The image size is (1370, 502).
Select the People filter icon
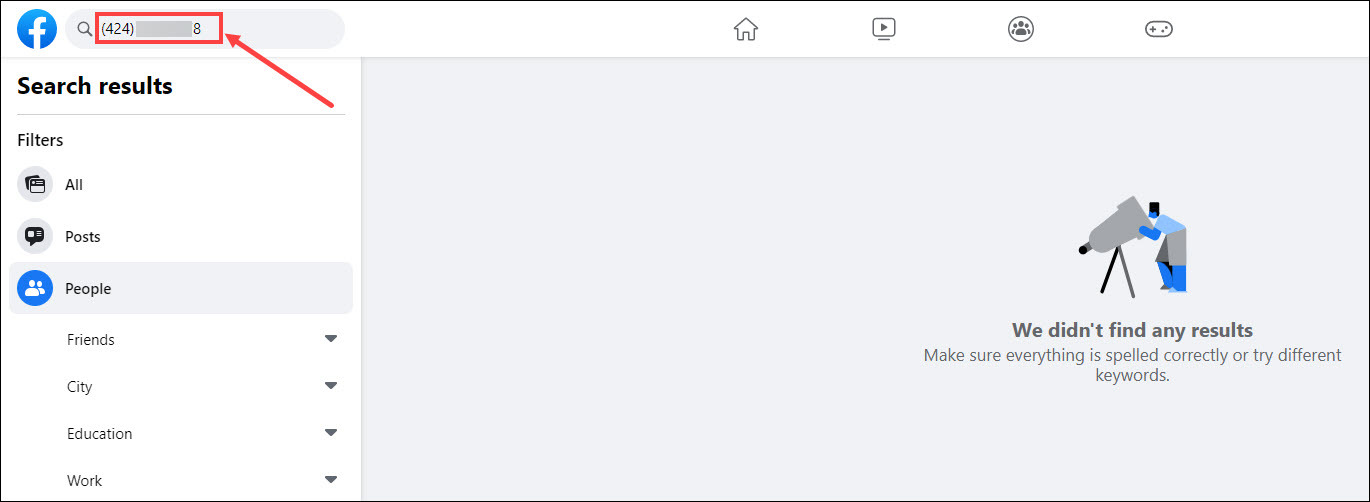(x=35, y=288)
